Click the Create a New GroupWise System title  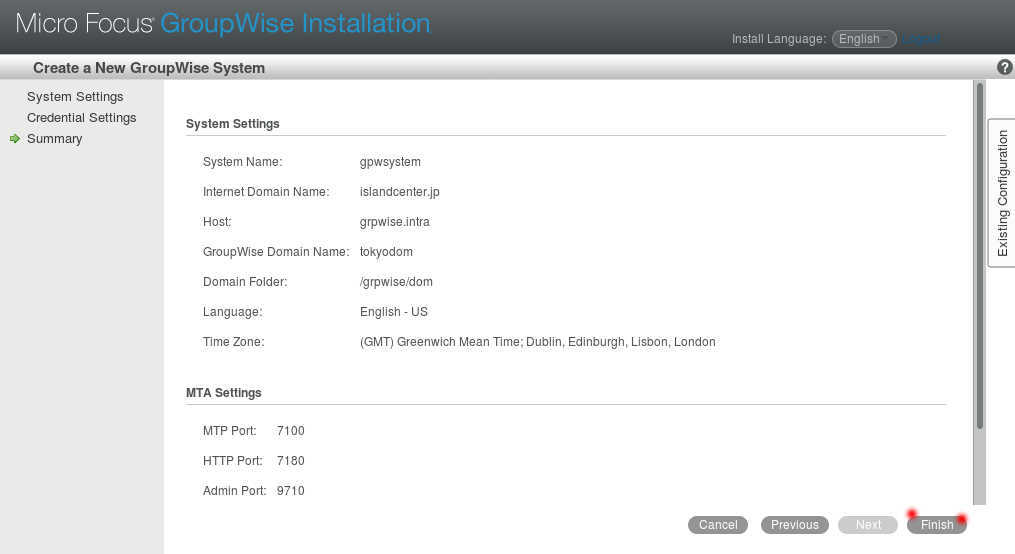(149, 68)
